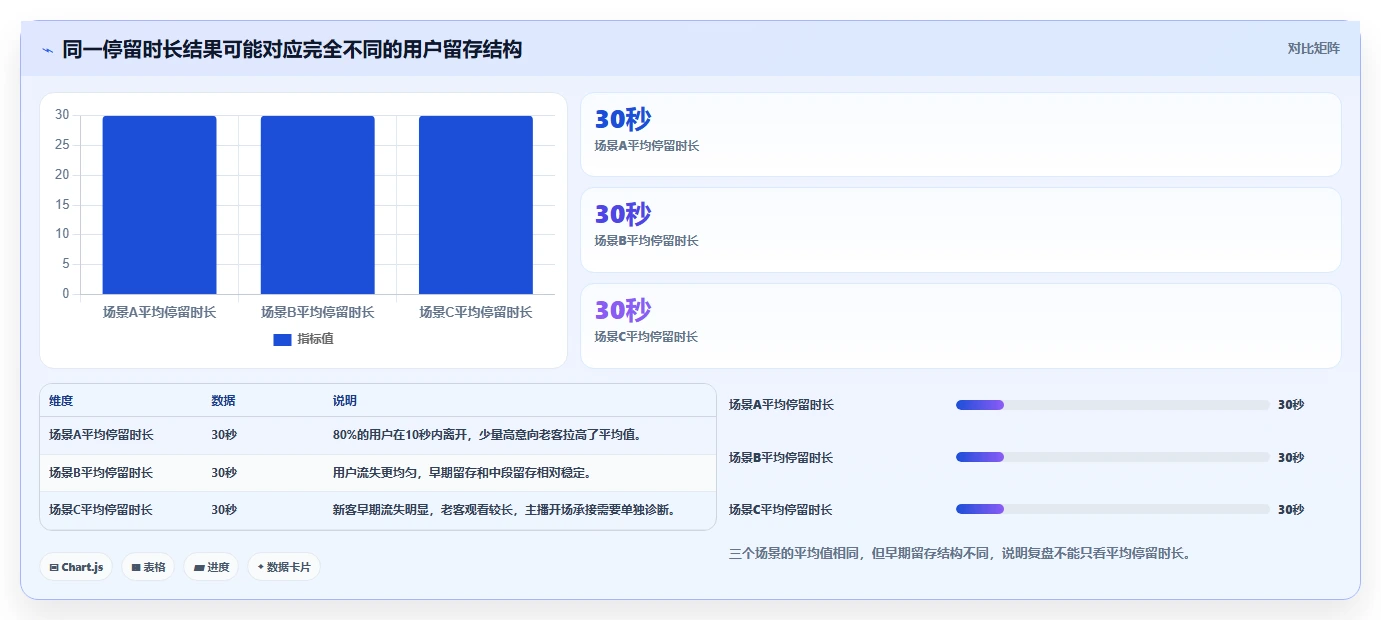The image size is (1381, 620).
Task: Click the 场景A平均停留时长 x-axis label under chart
Action: [159, 312]
